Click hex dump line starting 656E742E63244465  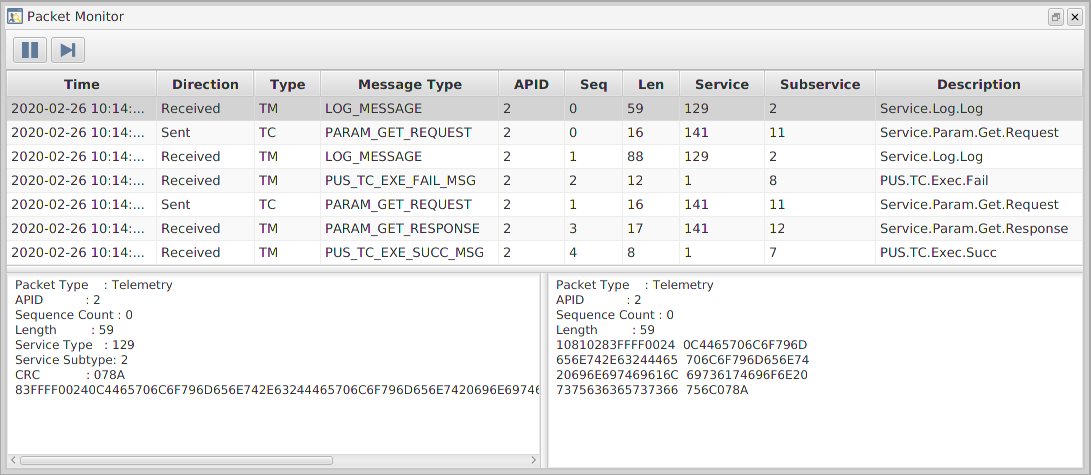pos(683,360)
